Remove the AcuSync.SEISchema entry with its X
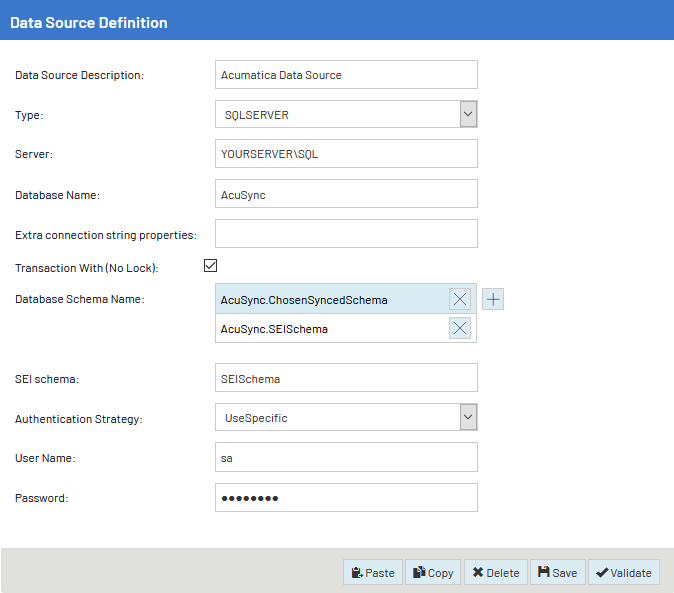The height and width of the screenshot is (593, 674). pyautogui.click(x=460, y=328)
